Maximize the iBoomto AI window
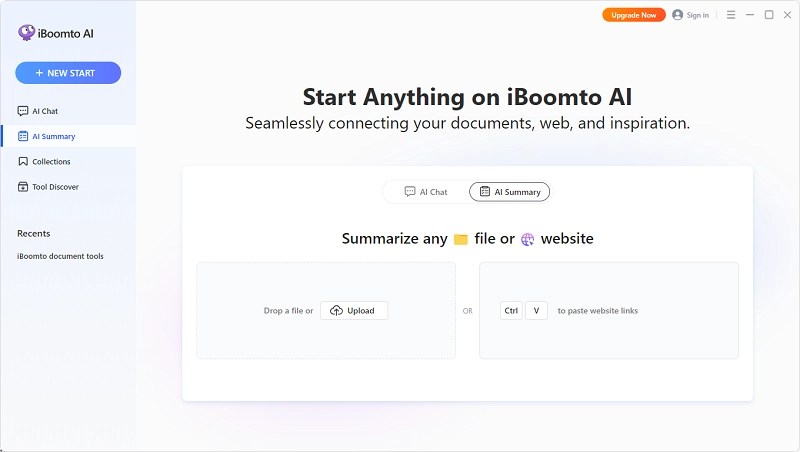This screenshot has width=800, height=452. pyautogui.click(x=769, y=15)
